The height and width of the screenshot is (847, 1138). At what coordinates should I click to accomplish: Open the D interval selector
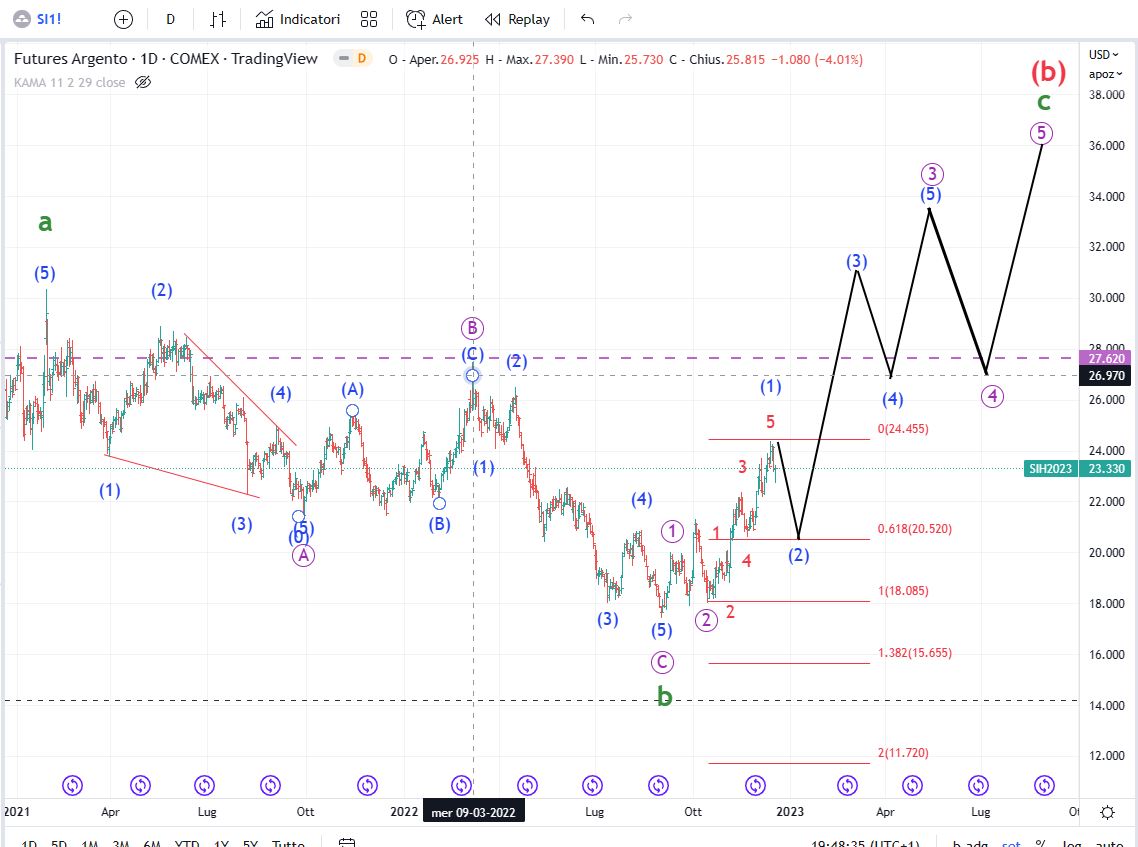(171, 20)
